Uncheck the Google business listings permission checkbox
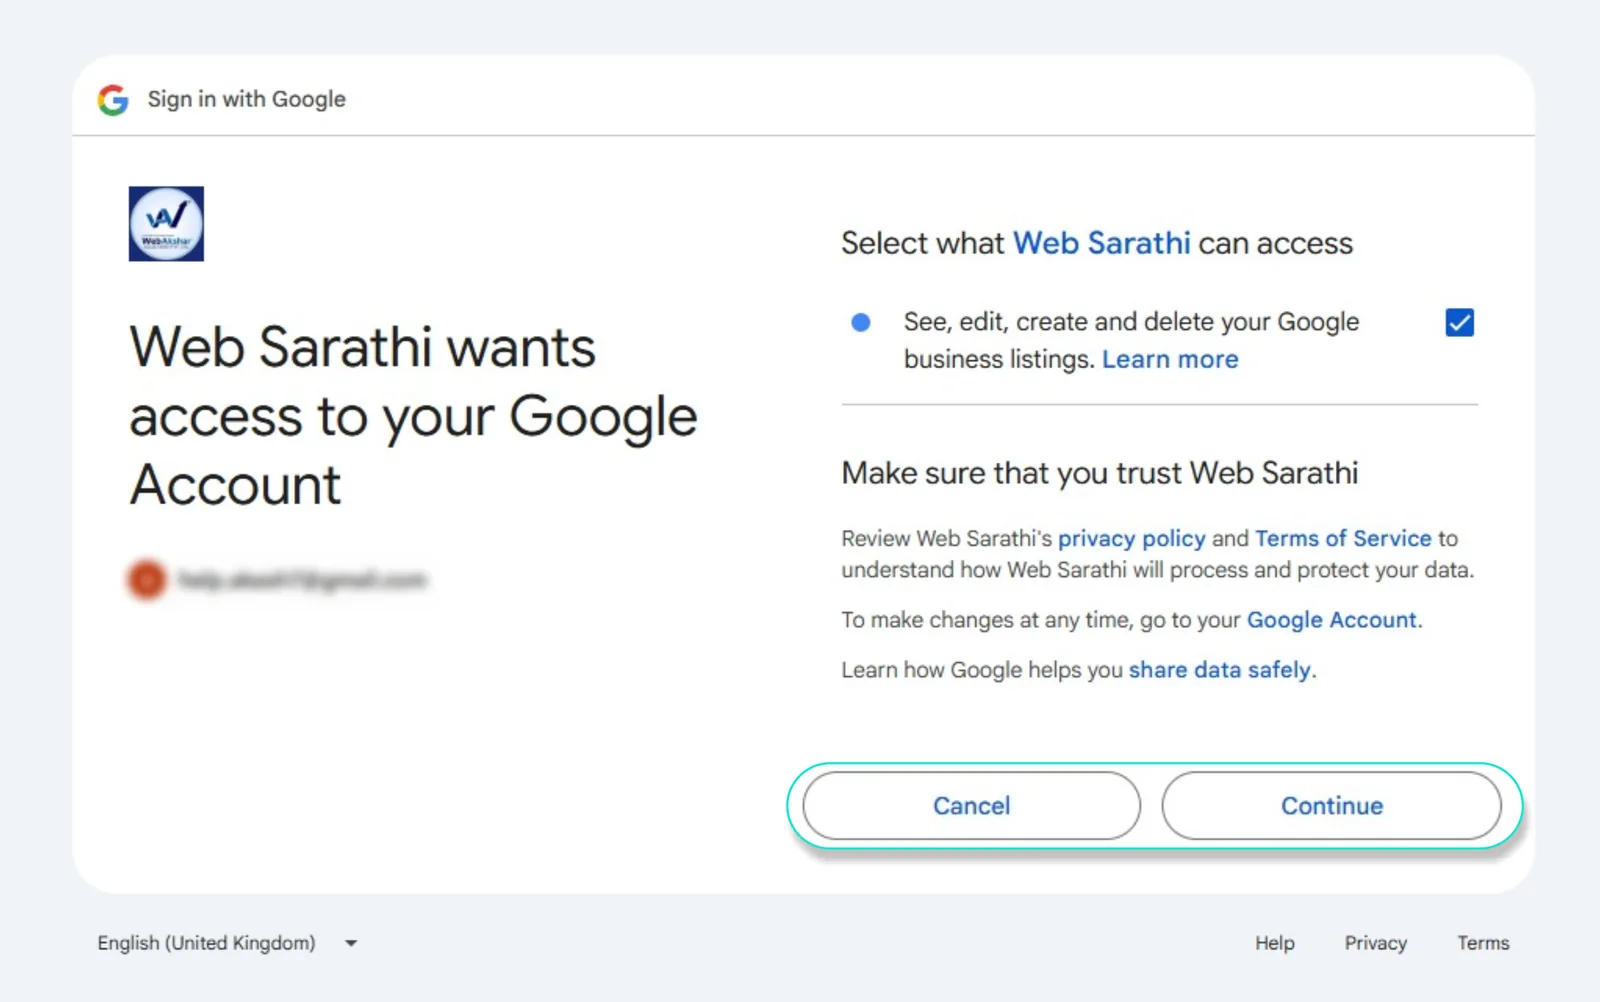Image resolution: width=1600 pixels, height=1002 pixels. [x=1459, y=322]
